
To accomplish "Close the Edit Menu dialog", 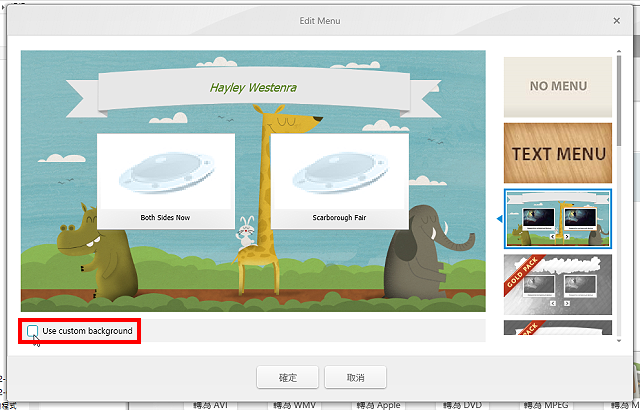I will 616,21.
